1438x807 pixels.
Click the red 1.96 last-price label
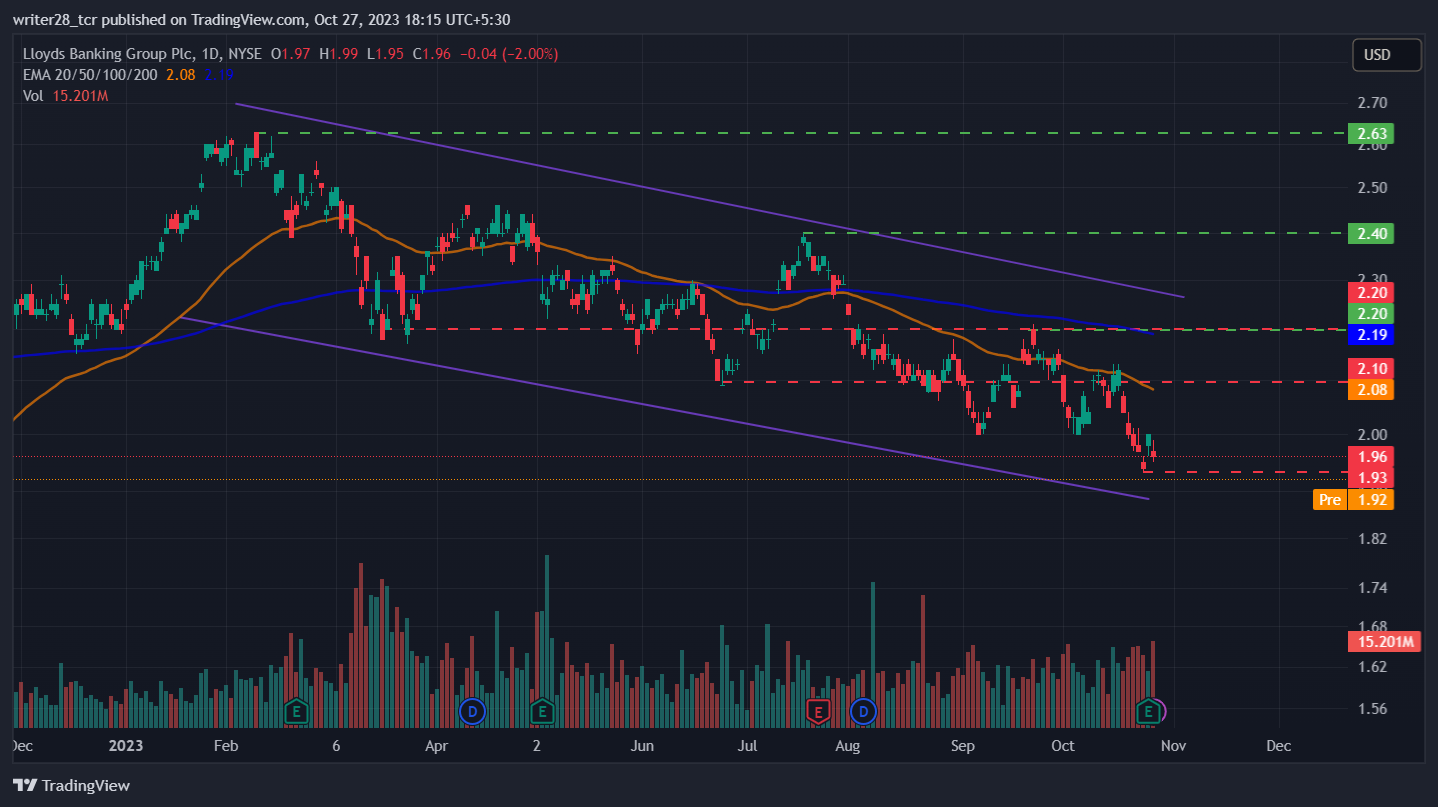pyautogui.click(x=1370, y=456)
